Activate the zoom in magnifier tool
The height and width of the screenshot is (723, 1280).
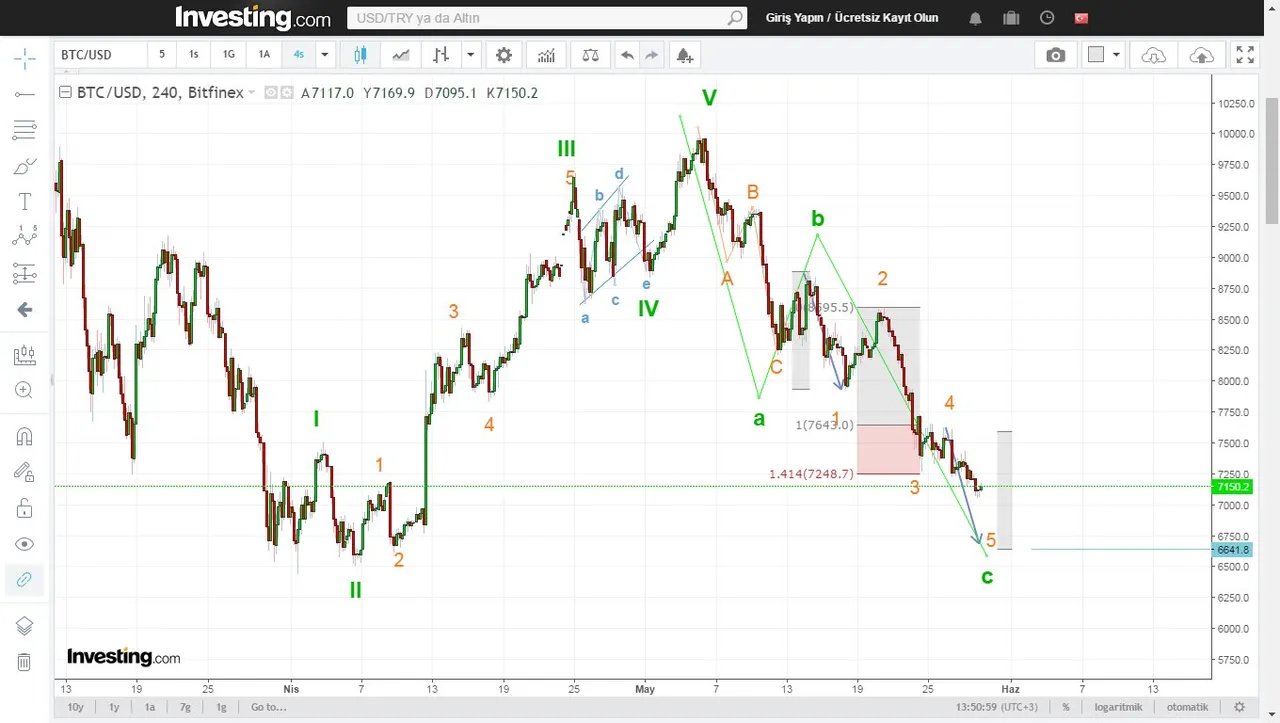coord(24,390)
